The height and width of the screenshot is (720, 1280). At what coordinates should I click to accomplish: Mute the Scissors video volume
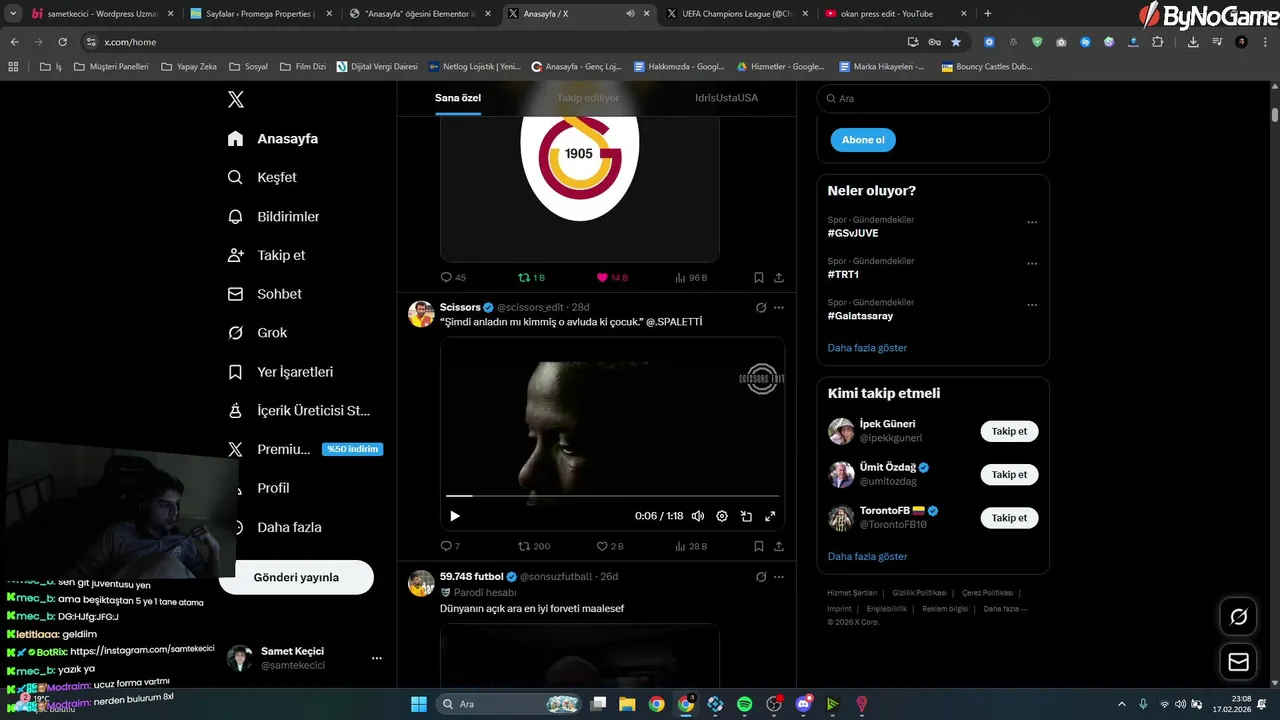pyautogui.click(x=698, y=516)
